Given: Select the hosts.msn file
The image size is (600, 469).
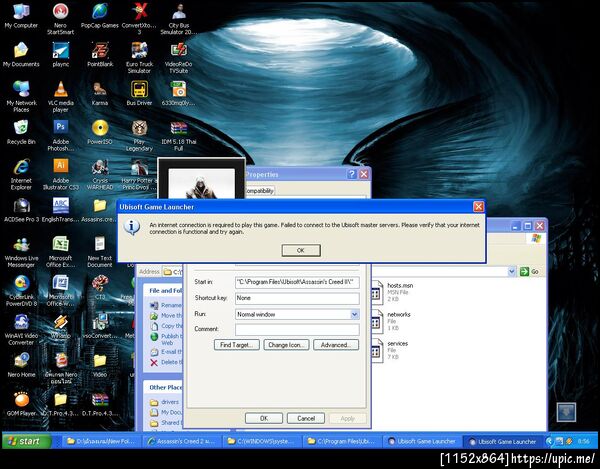Looking at the screenshot, I should point(391,292).
